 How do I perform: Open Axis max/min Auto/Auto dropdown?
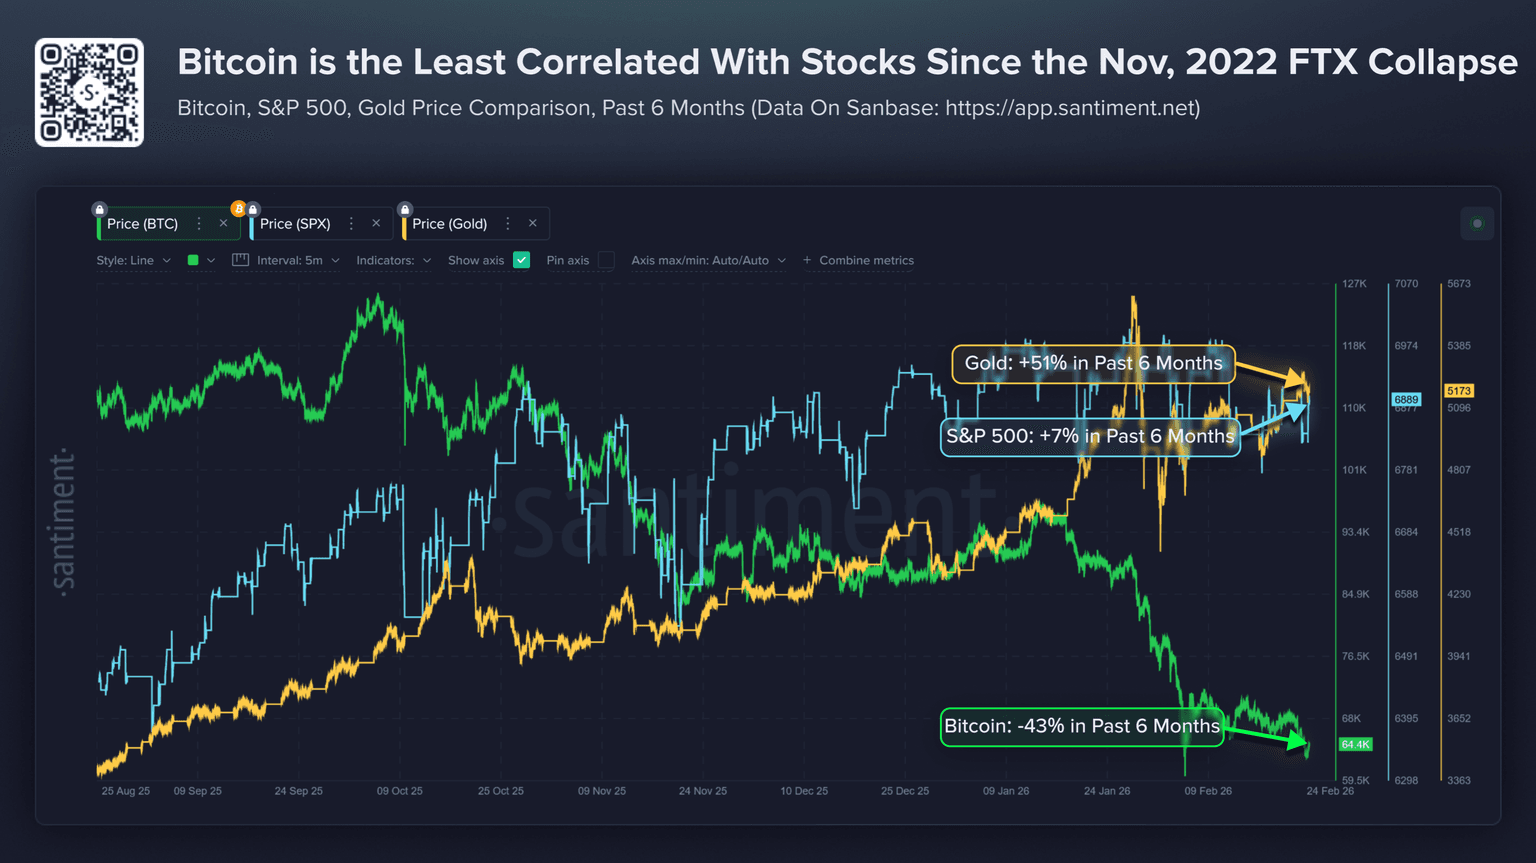[708, 260]
